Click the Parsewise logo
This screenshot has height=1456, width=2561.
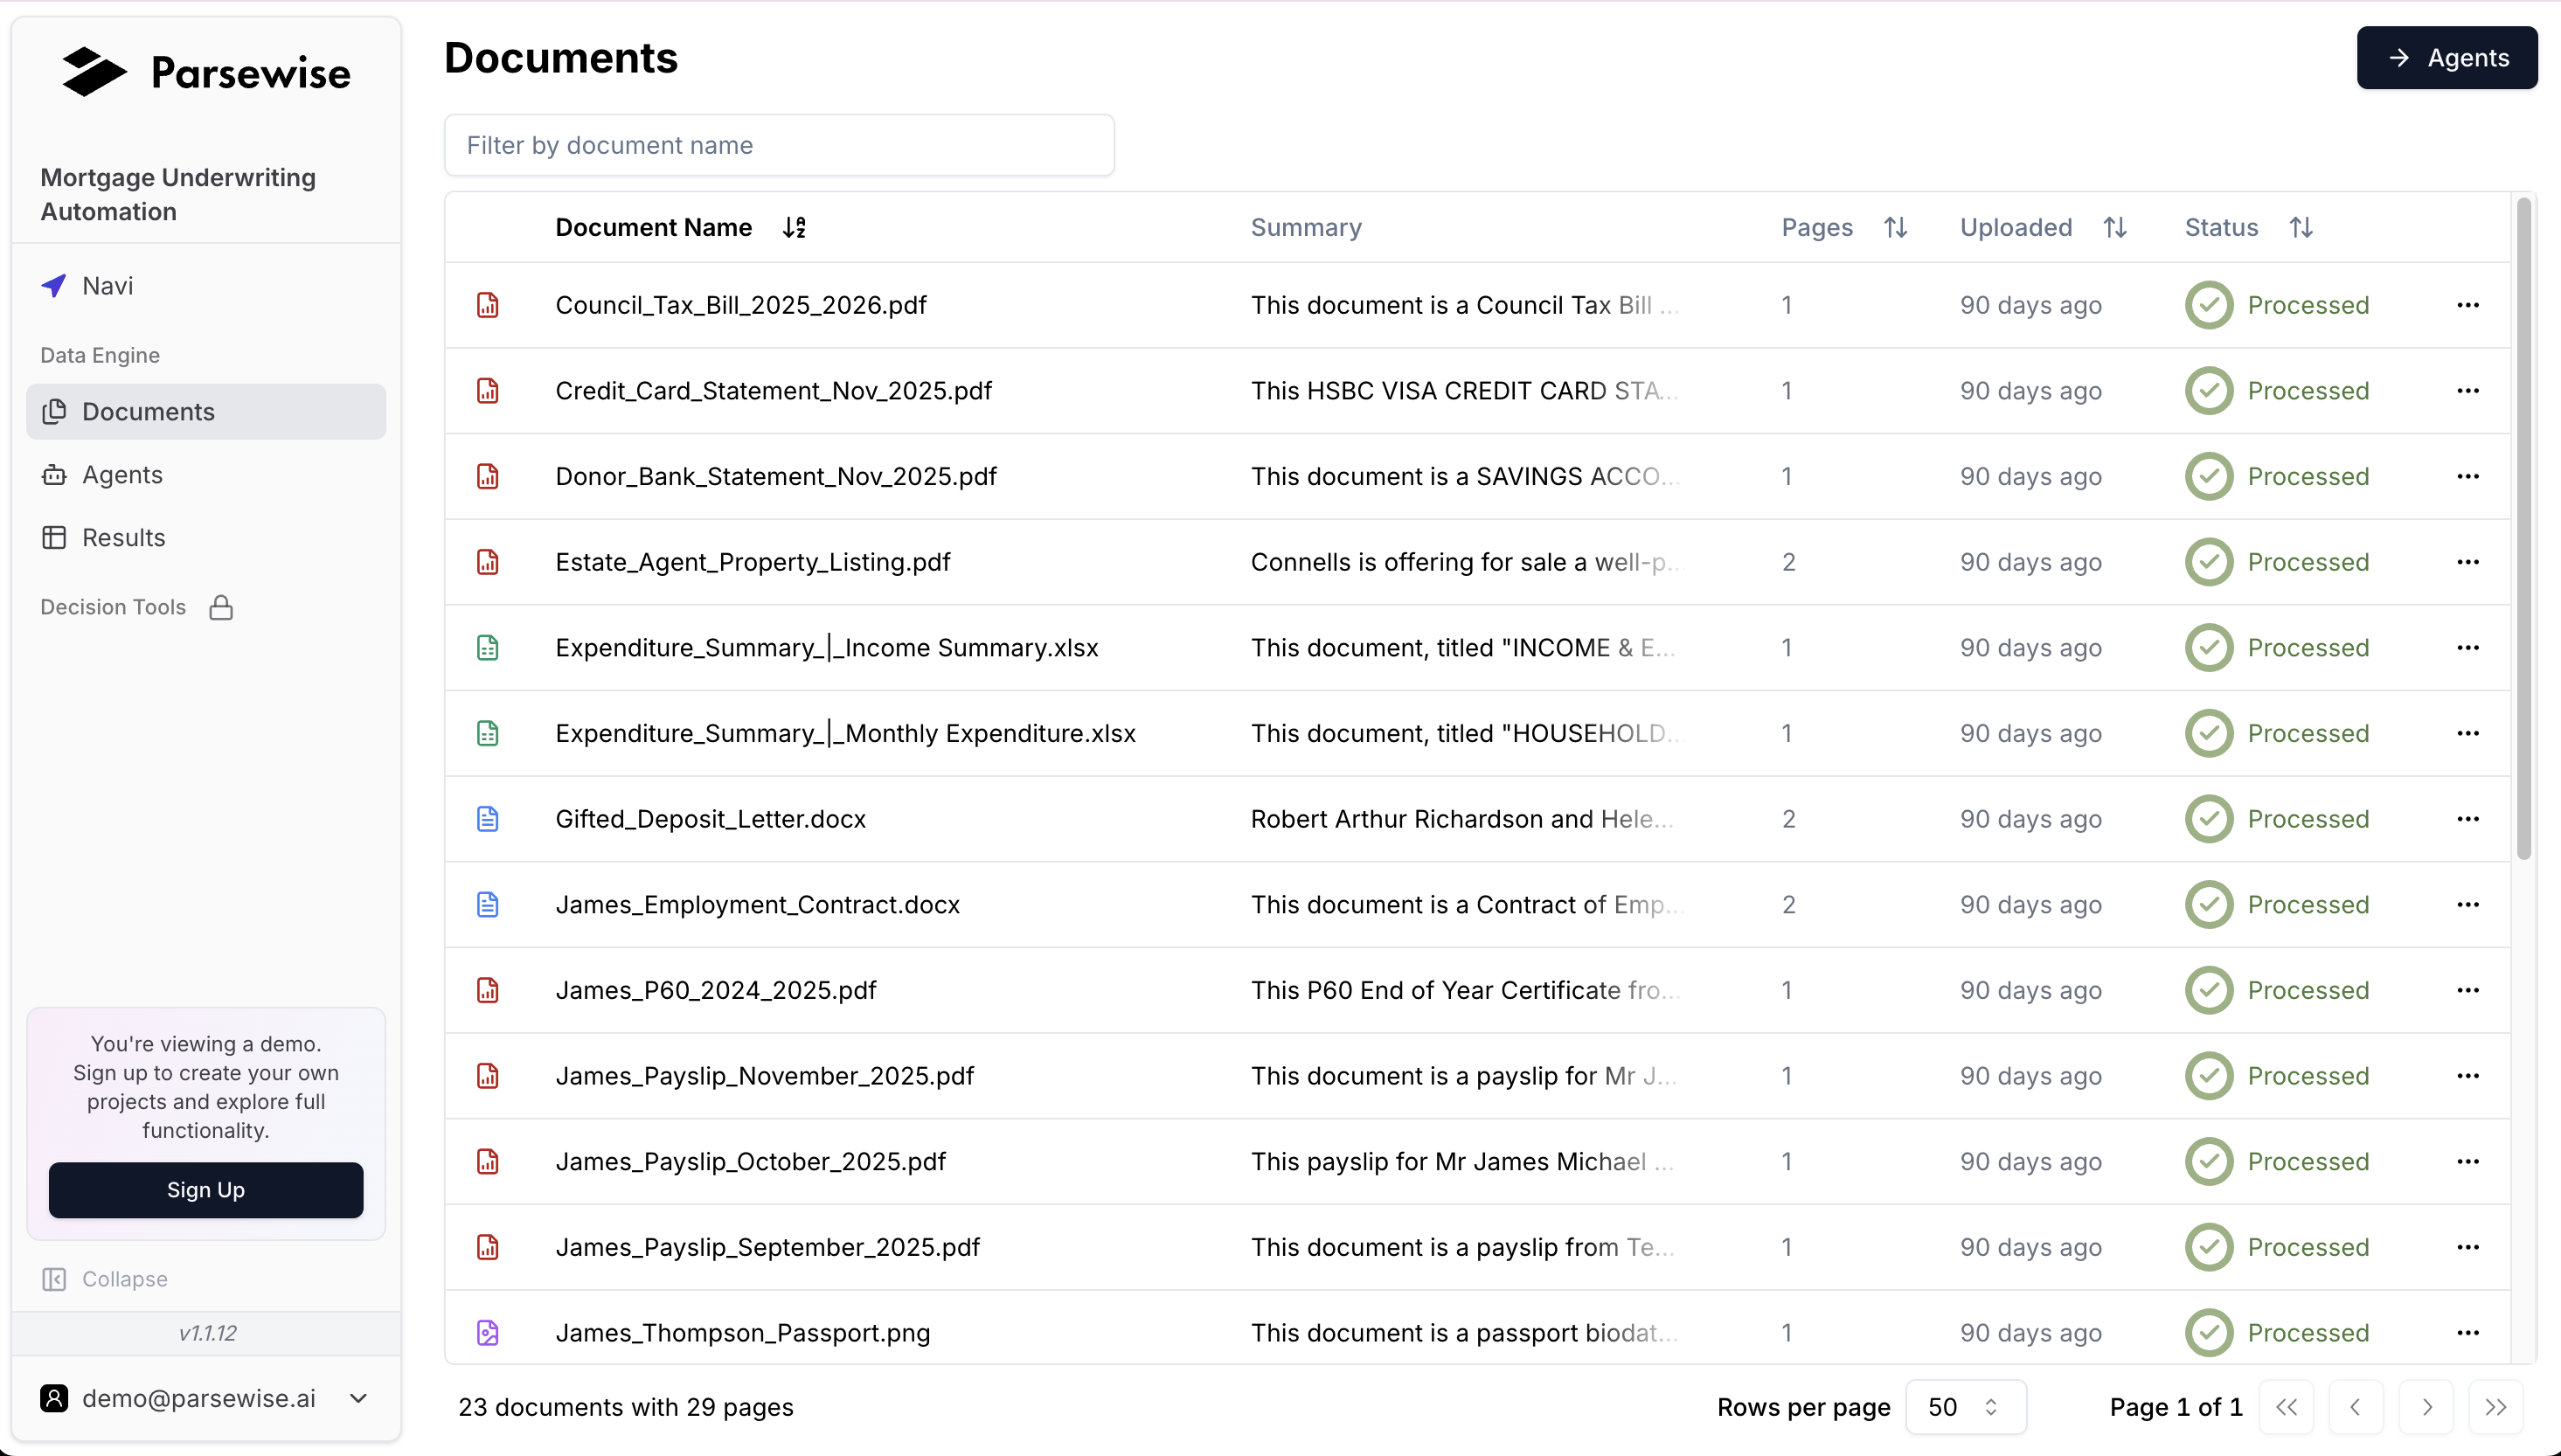click(206, 72)
